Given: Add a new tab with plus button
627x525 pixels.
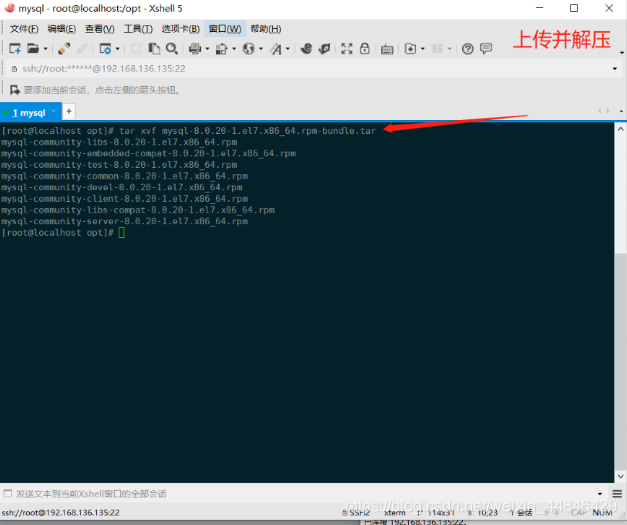Looking at the screenshot, I should click(x=69, y=112).
